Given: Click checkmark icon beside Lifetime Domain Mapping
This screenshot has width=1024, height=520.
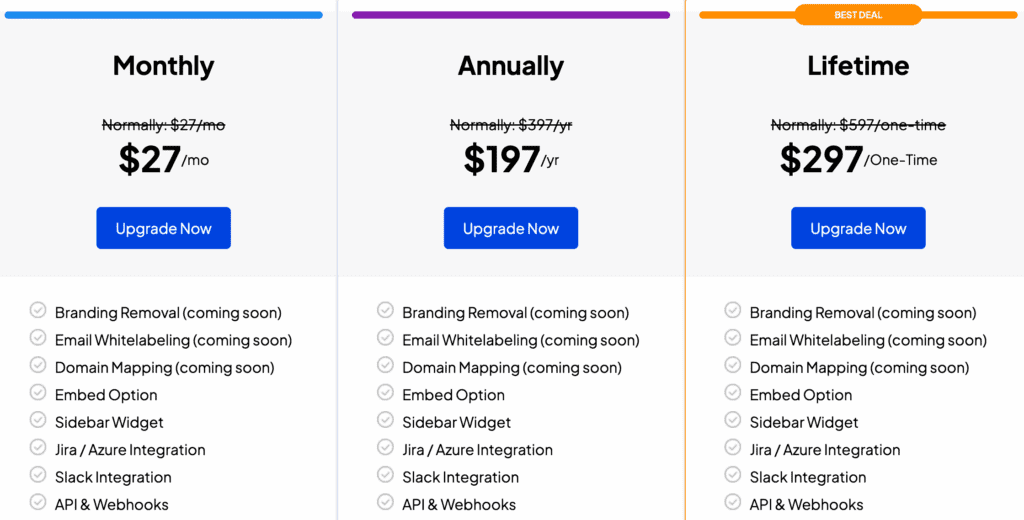Looking at the screenshot, I should [x=733, y=365].
